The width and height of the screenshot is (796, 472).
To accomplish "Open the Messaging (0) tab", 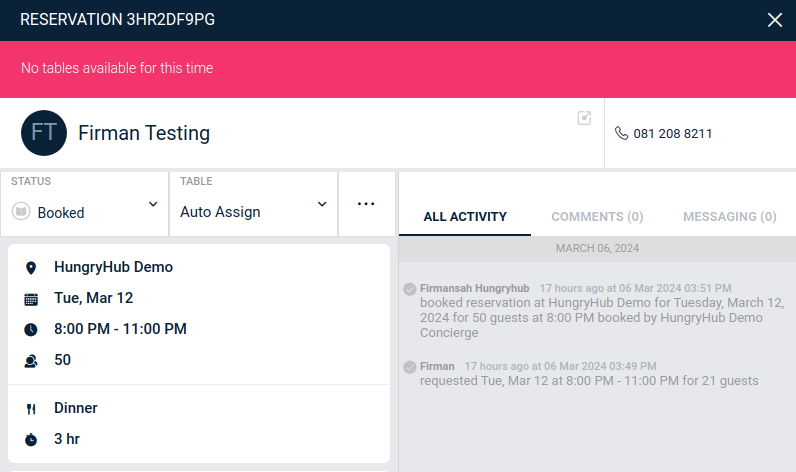I will pyautogui.click(x=729, y=217).
